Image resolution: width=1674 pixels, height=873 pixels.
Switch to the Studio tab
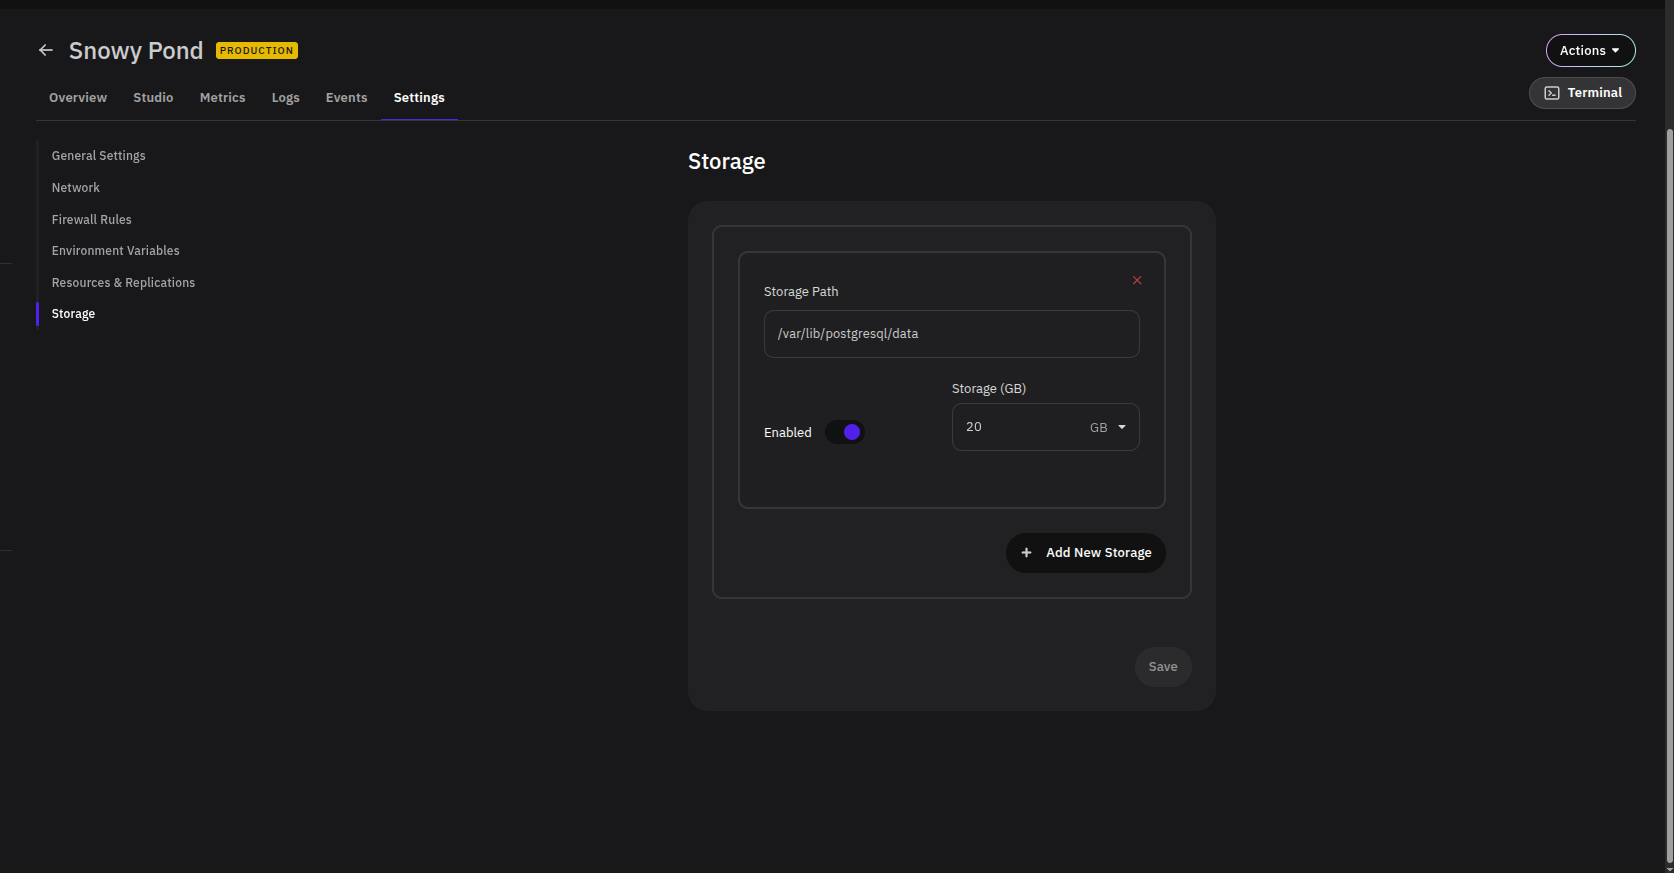pyautogui.click(x=153, y=98)
